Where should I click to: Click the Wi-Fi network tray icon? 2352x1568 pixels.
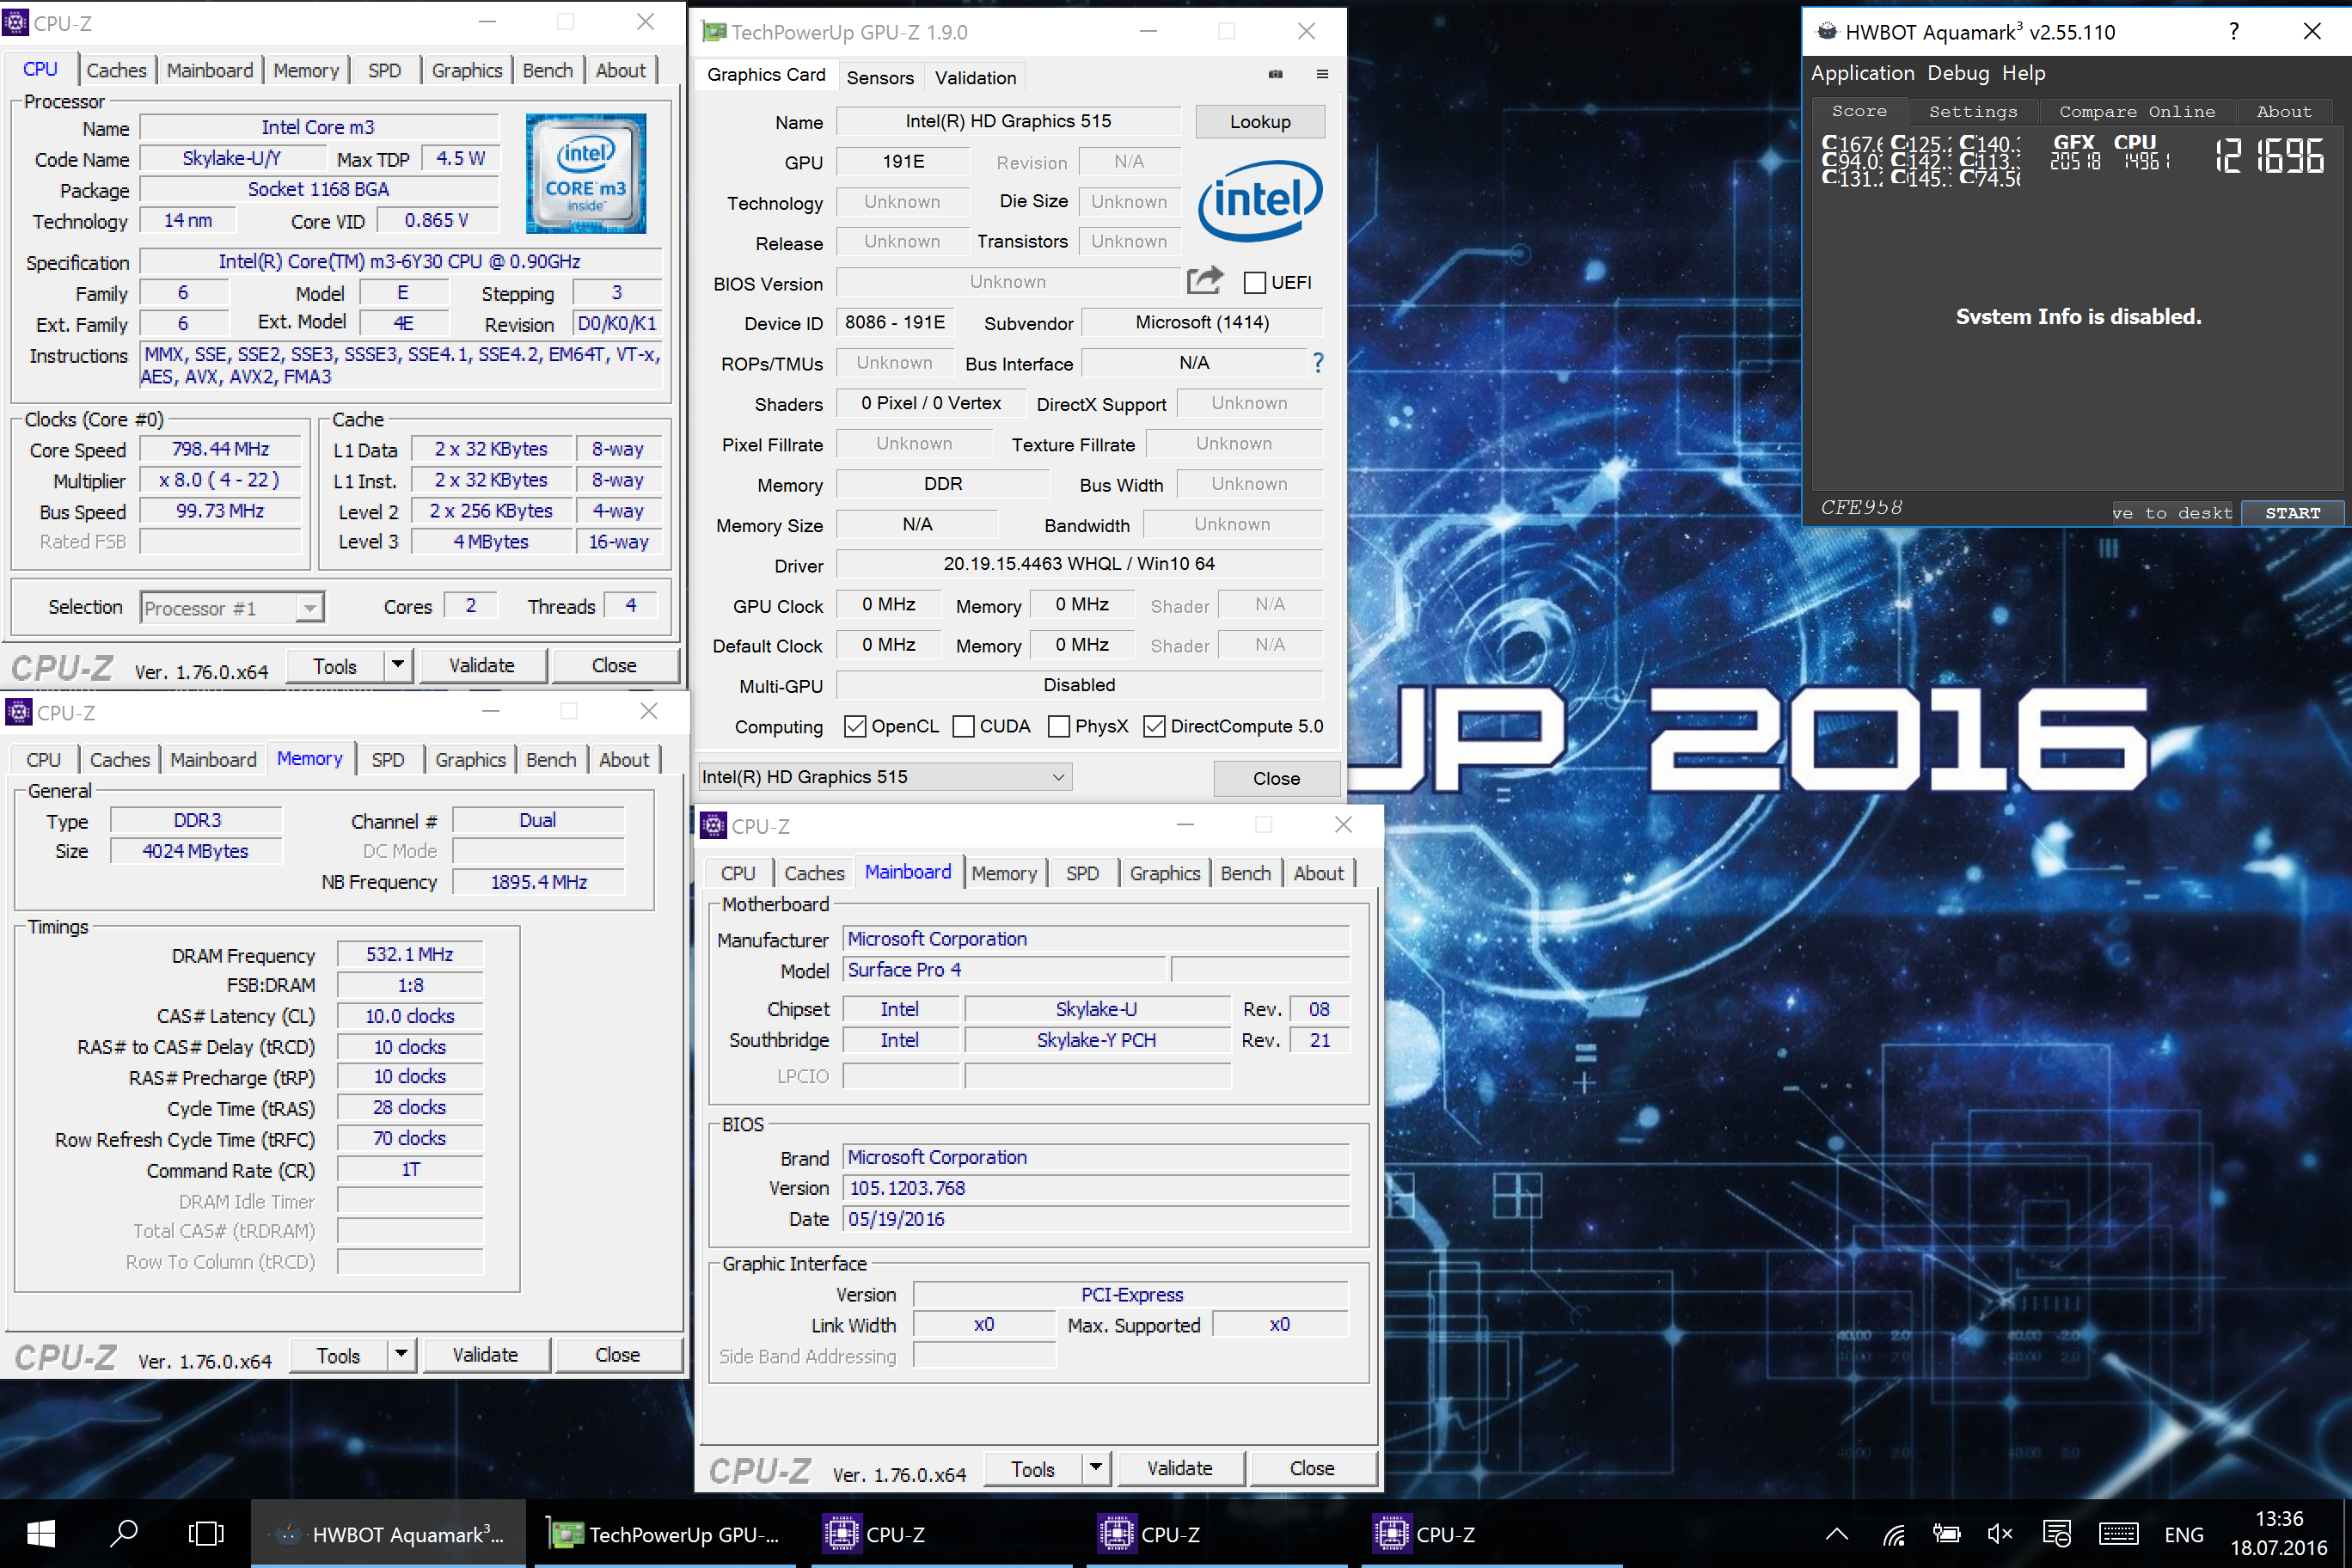pos(1893,1534)
